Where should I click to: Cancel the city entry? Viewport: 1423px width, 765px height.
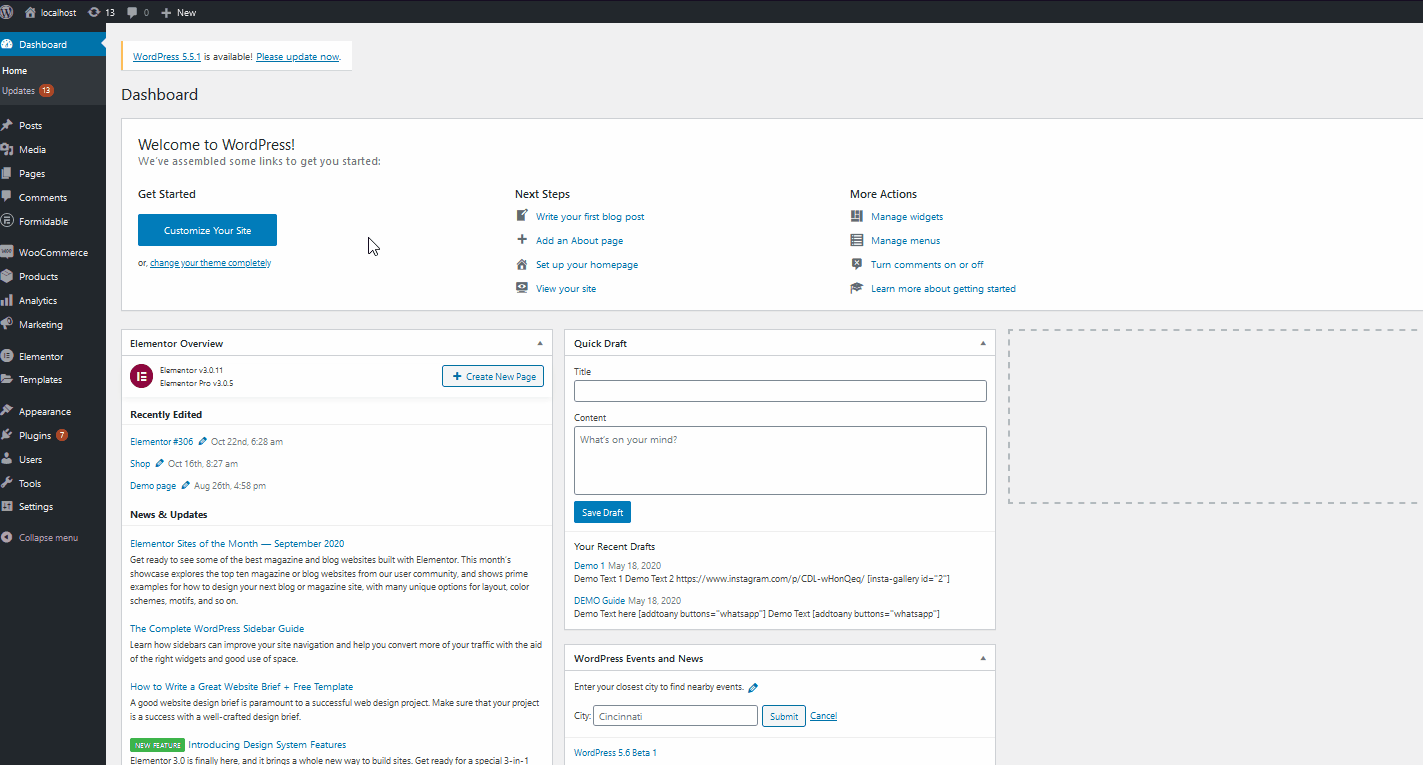pyautogui.click(x=823, y=716)
